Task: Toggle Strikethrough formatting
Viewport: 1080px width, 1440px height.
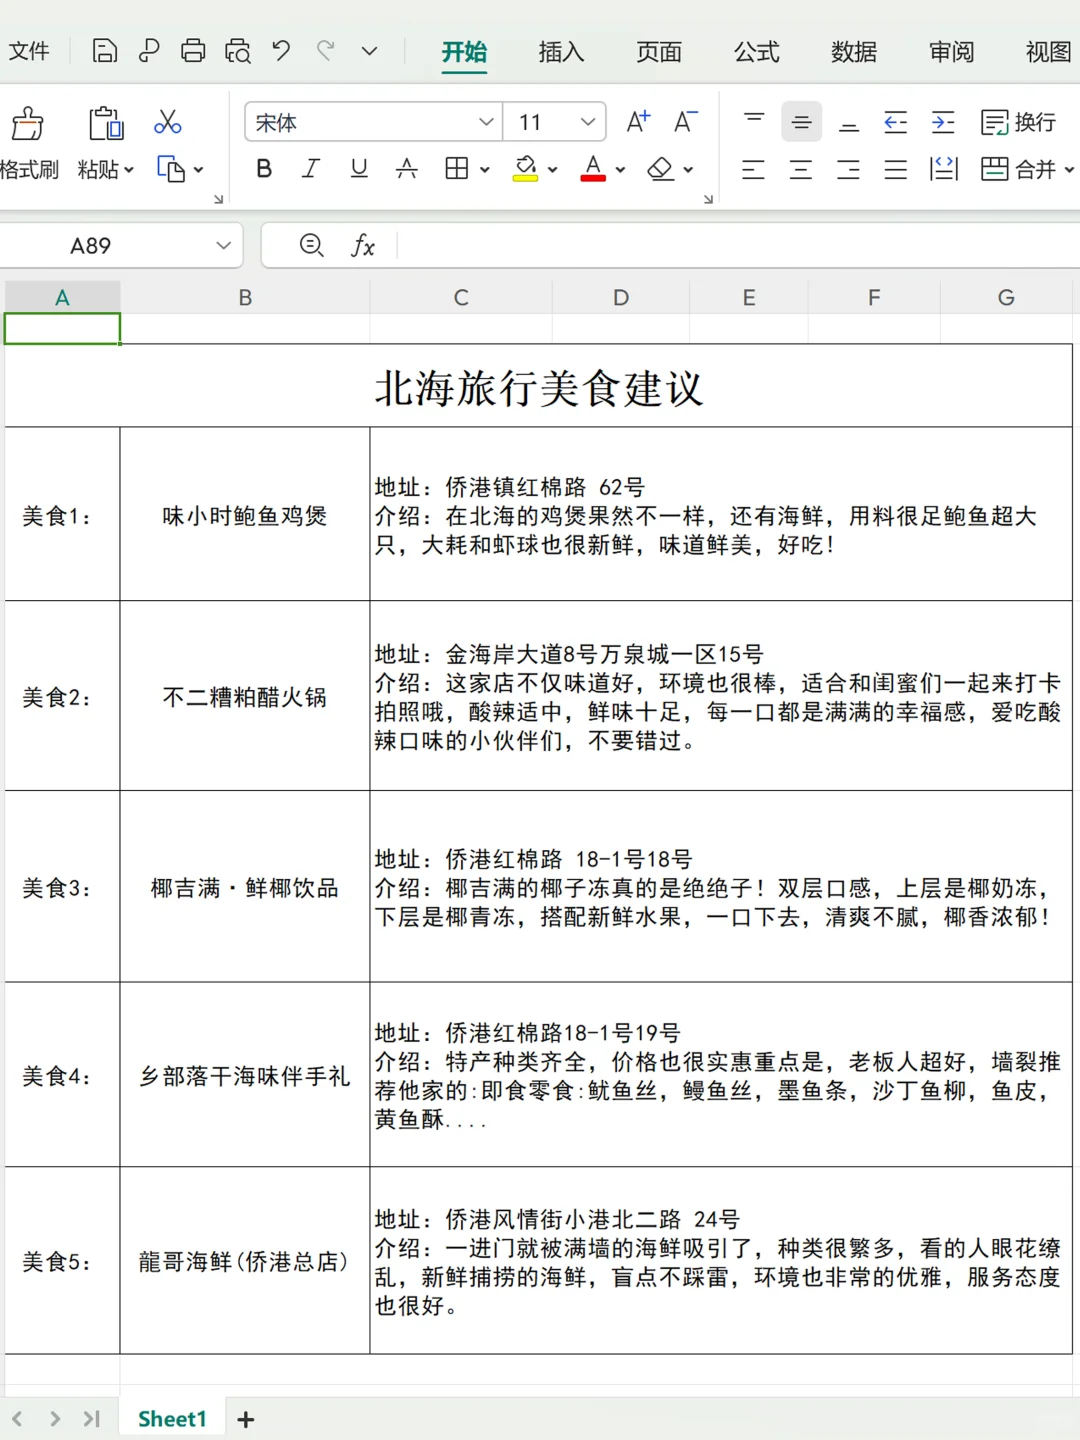Action: [406, 169]
